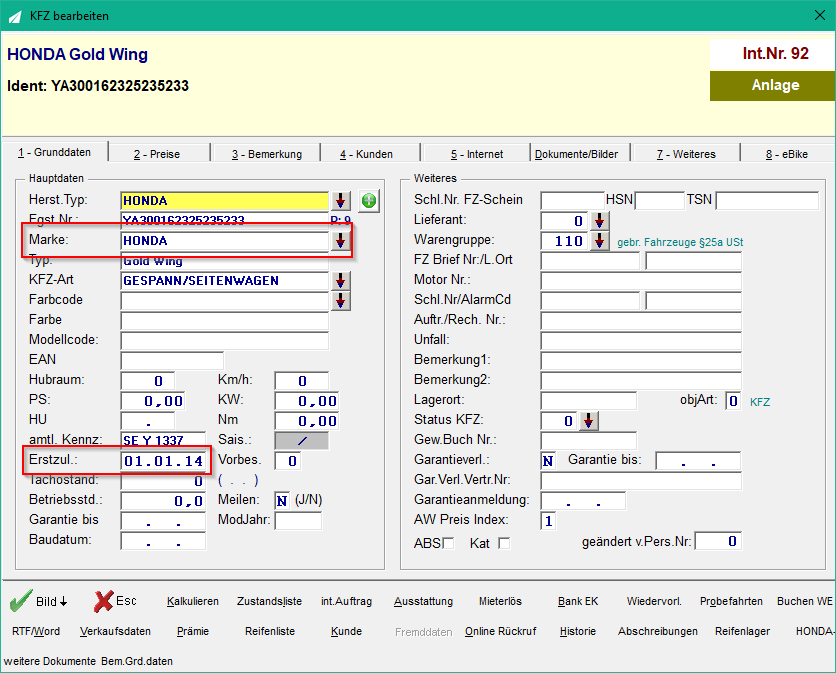Switch to the 8 - eBike tab
This screenshot has height=673, width=836.
pyautogui.click(x=787, y=154)
